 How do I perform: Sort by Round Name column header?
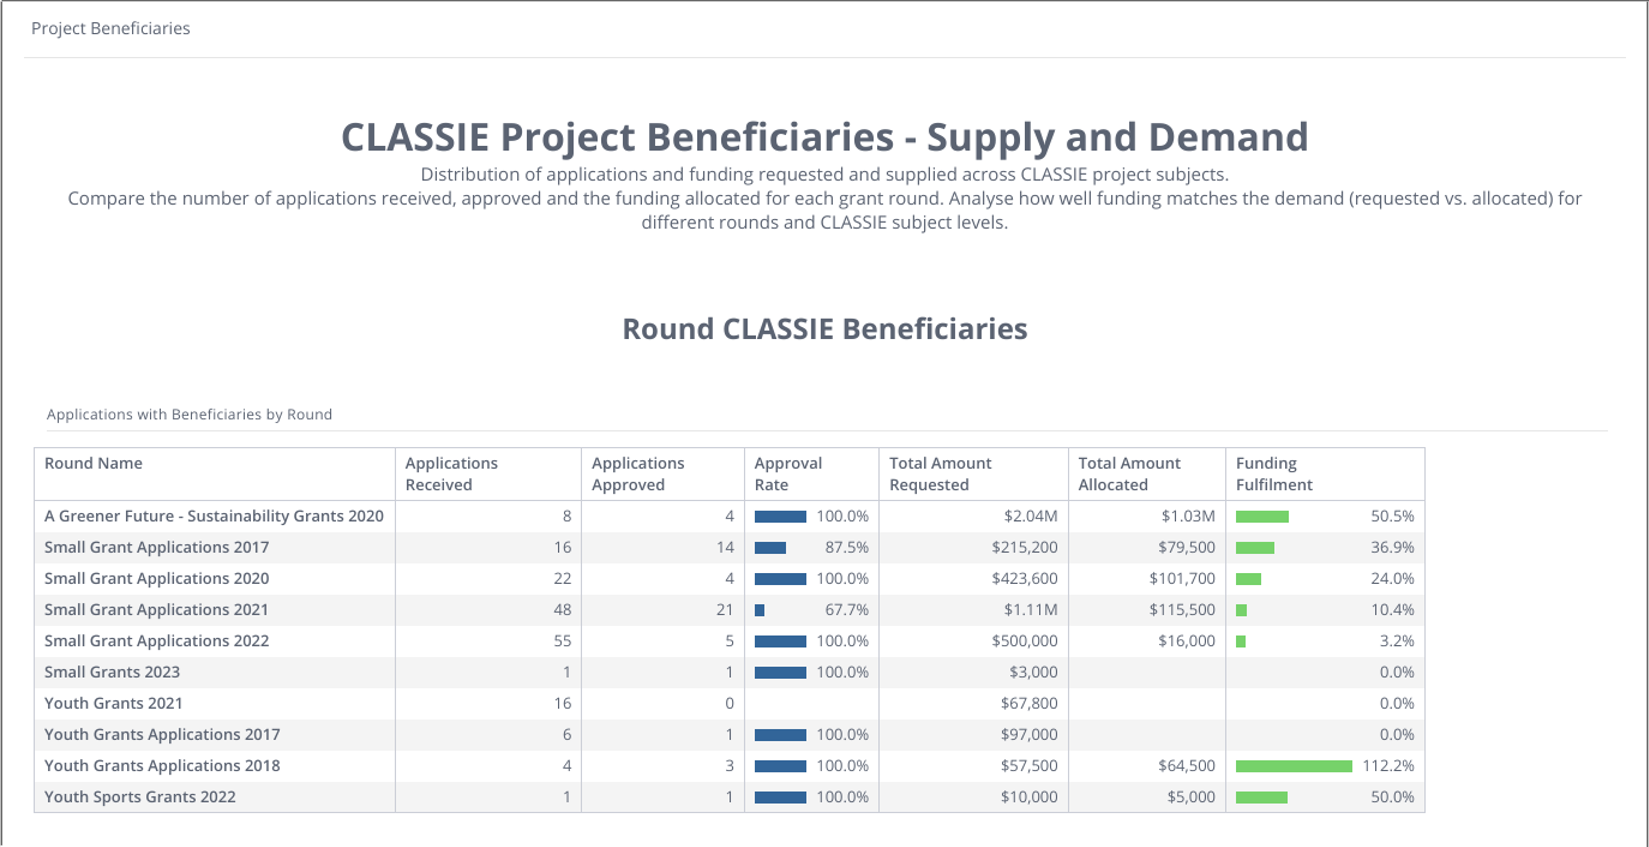pyautogui.click(x=93, y=463)
